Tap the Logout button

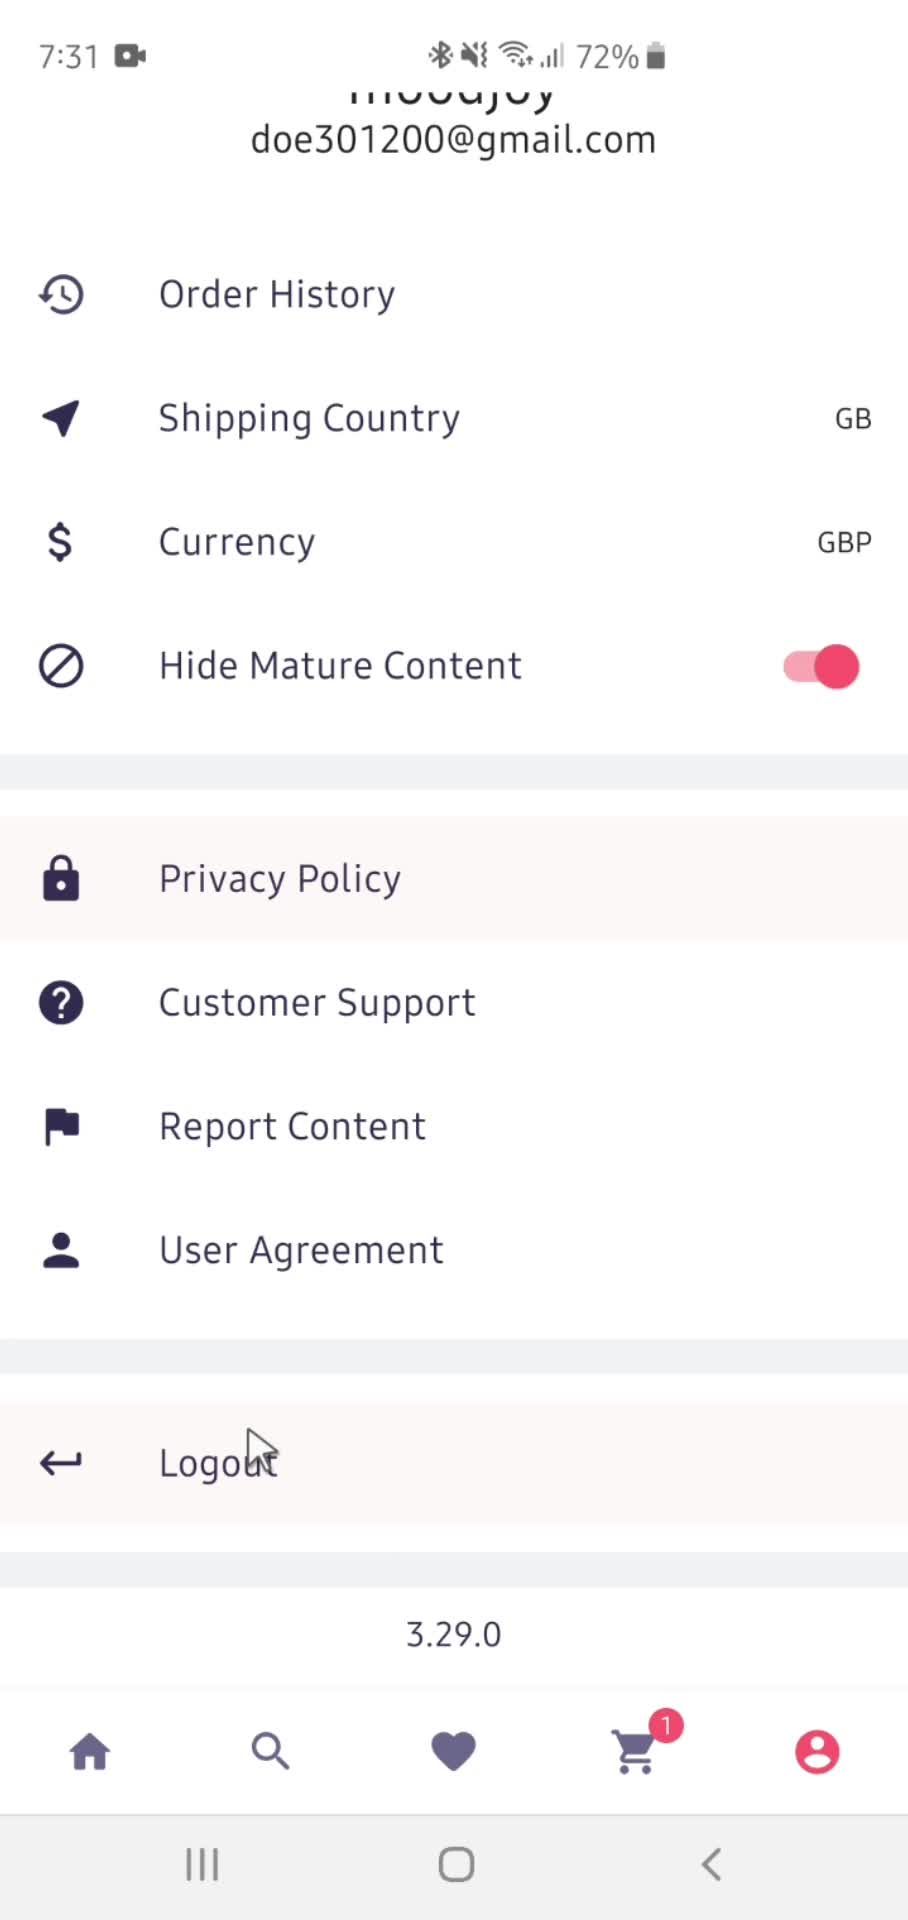454,1463
